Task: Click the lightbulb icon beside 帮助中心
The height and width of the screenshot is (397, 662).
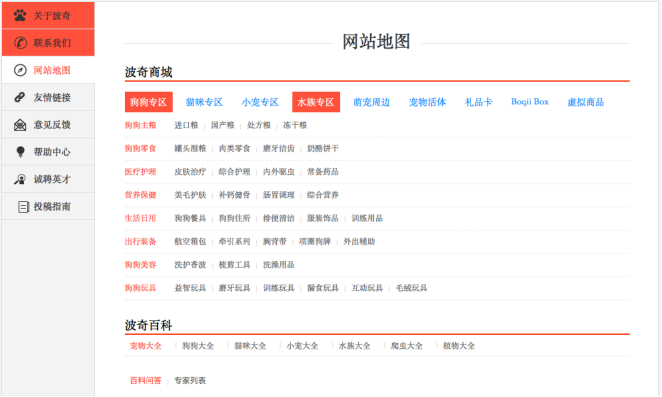Action: click(x=20, y=152)
